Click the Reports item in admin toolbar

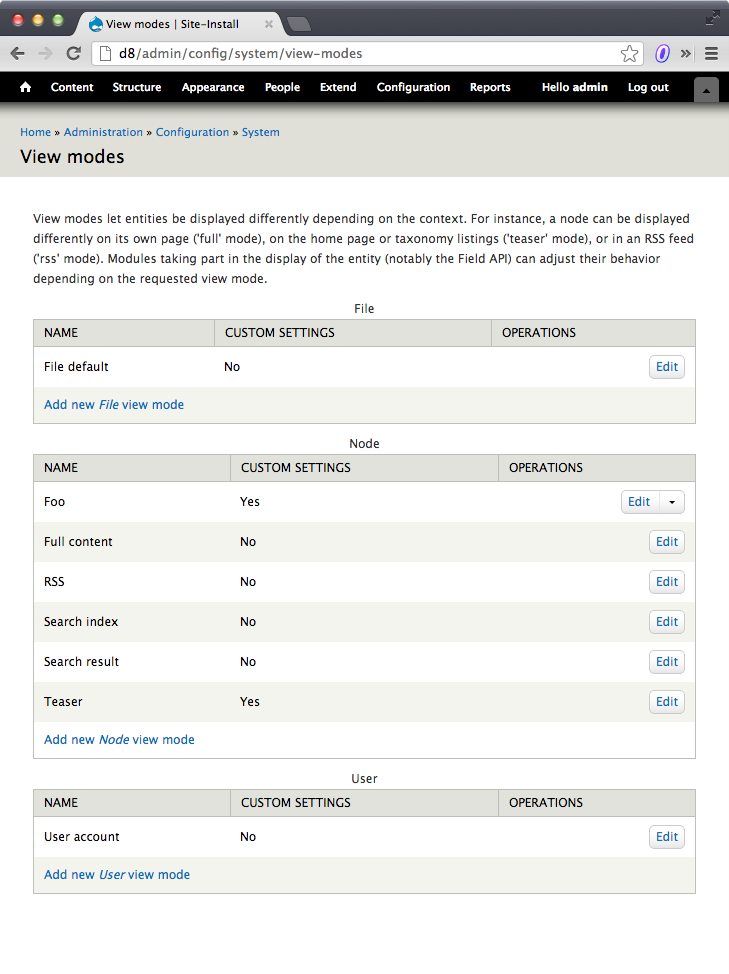pos(490,88)
